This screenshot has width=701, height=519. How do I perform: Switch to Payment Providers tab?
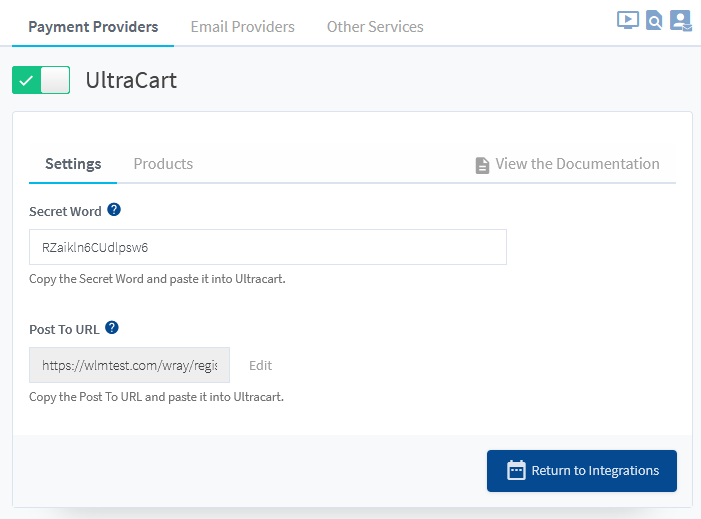coord(93,27)
